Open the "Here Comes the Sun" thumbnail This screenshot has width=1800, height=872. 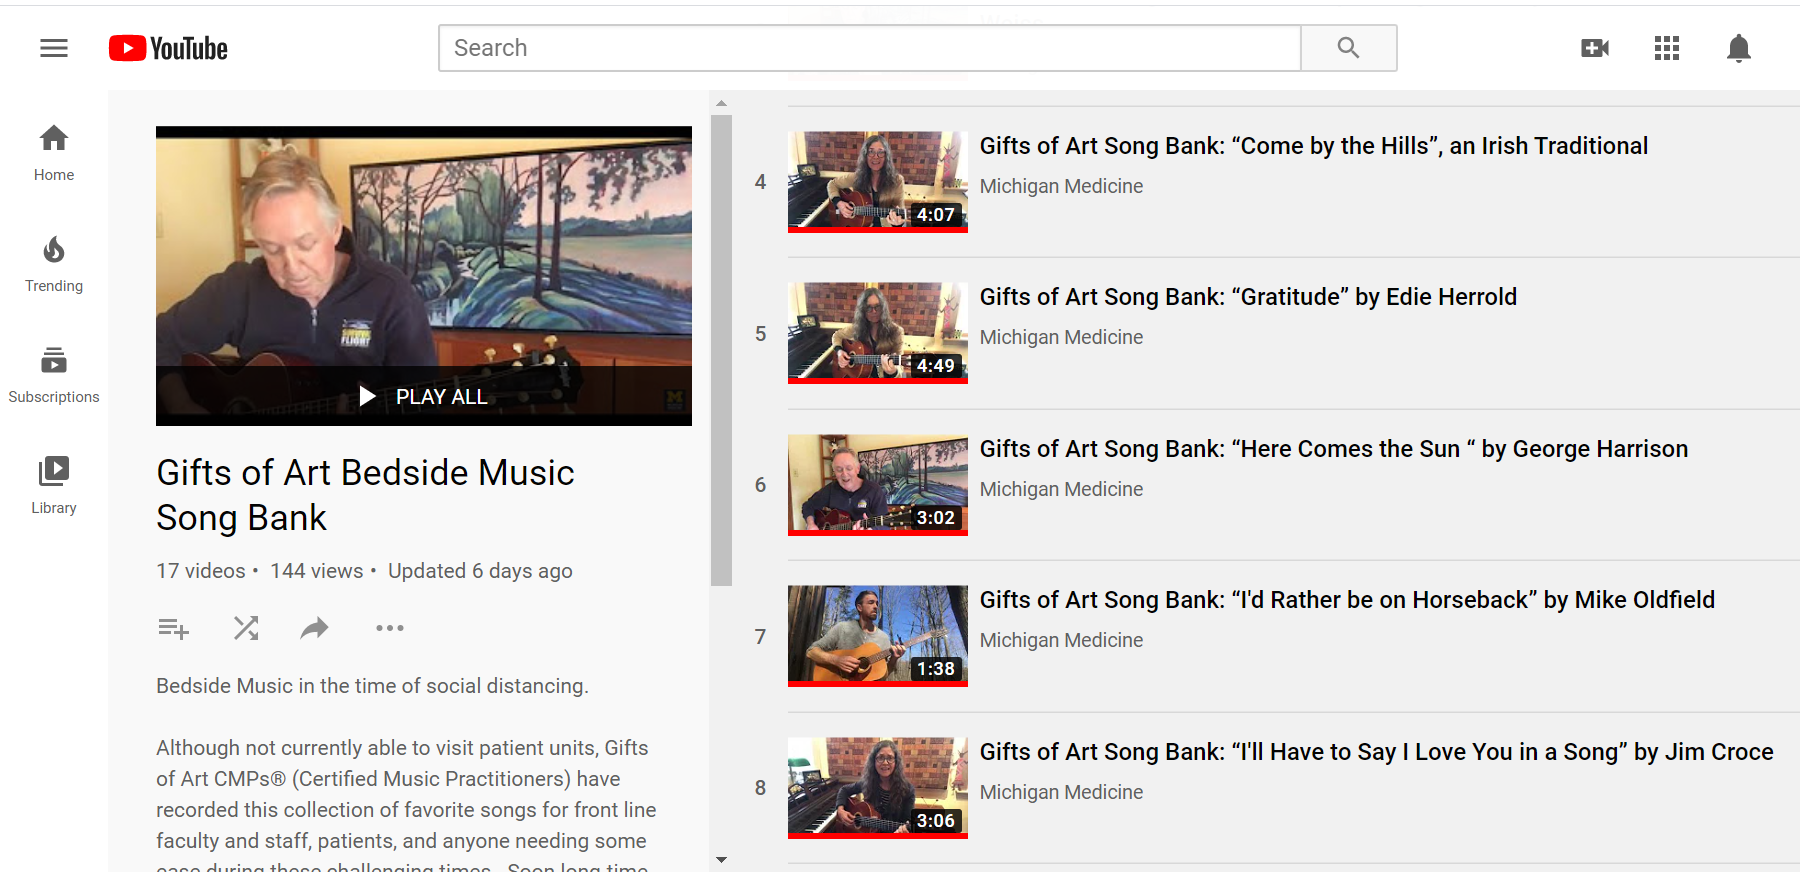pos(878,485)
